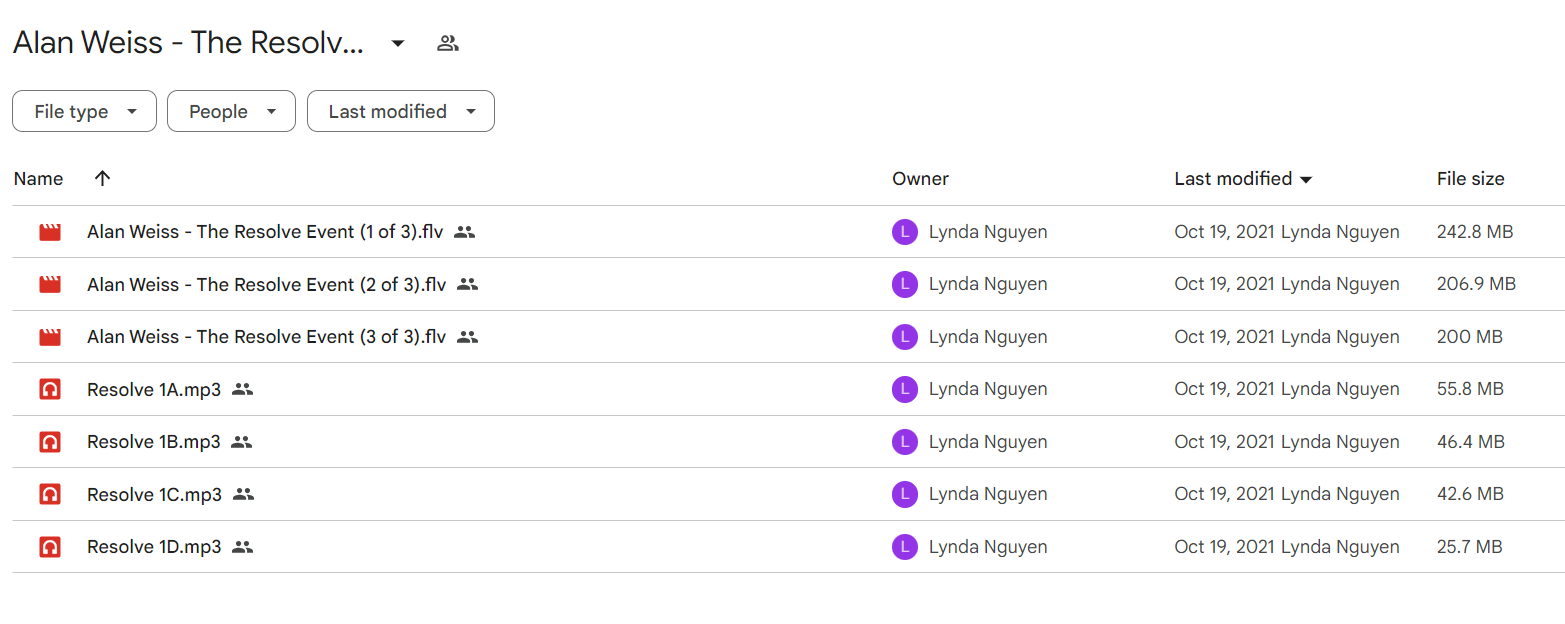
Task: Click the video icon for Resolve Event (1 of 3).flv
Action: [x=50, y=232]
